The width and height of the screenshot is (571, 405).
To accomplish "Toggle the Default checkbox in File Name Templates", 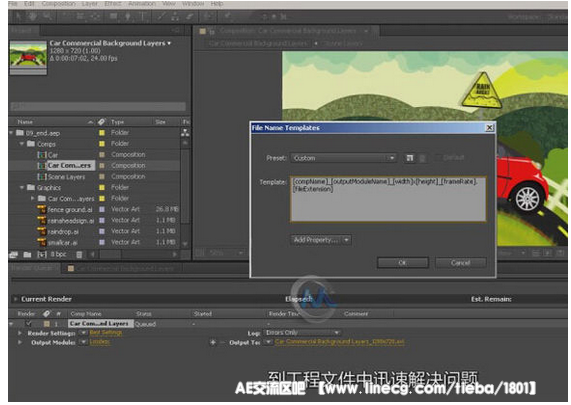I will coord(438,158).
